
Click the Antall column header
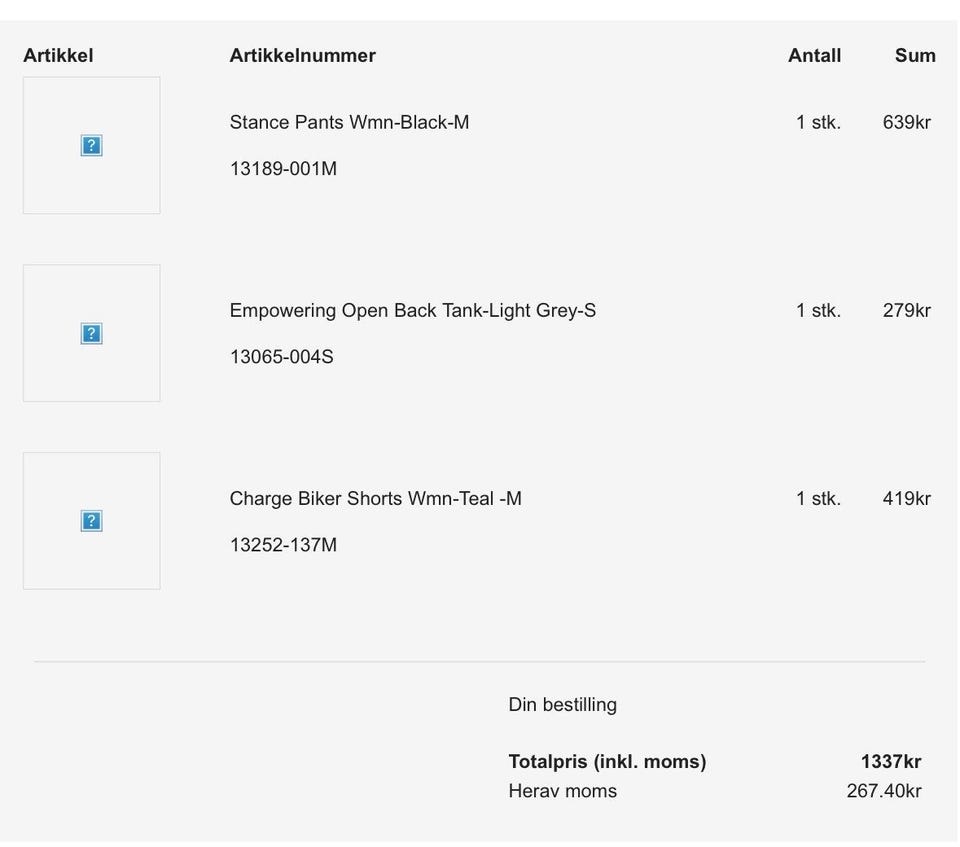coord(814,56)
